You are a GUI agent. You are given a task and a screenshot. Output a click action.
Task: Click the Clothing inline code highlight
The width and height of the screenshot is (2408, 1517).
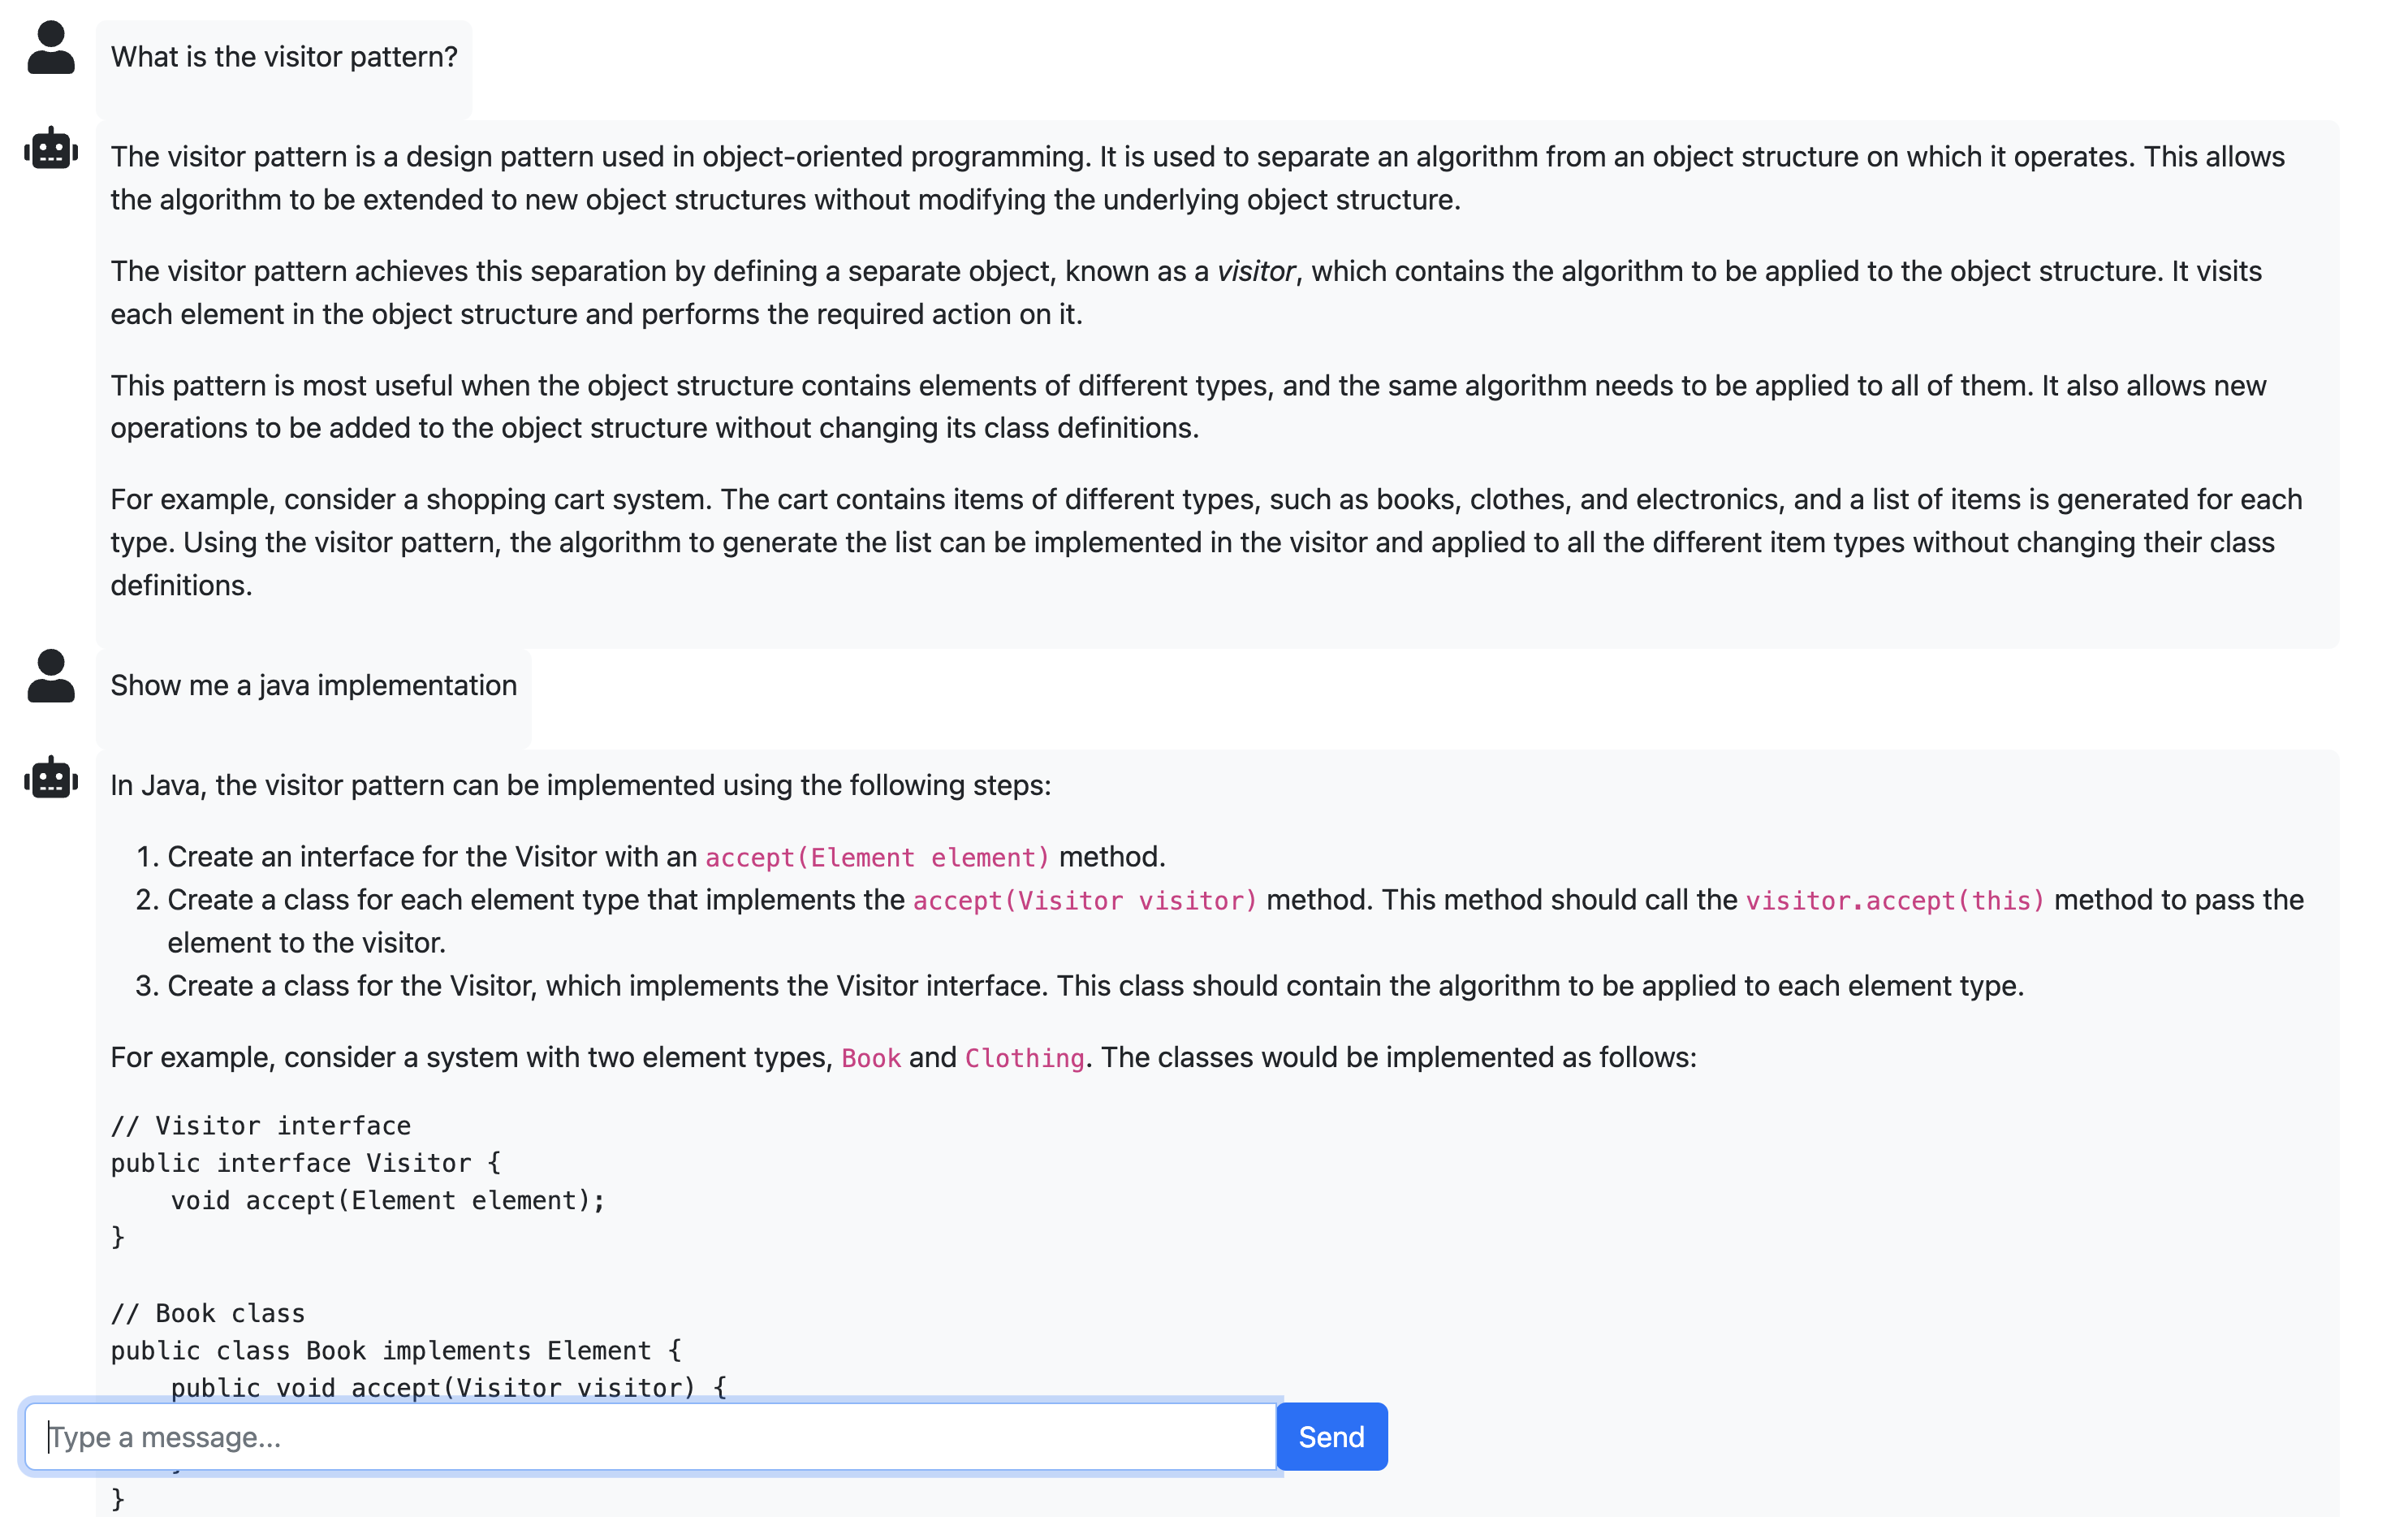1024,1057
